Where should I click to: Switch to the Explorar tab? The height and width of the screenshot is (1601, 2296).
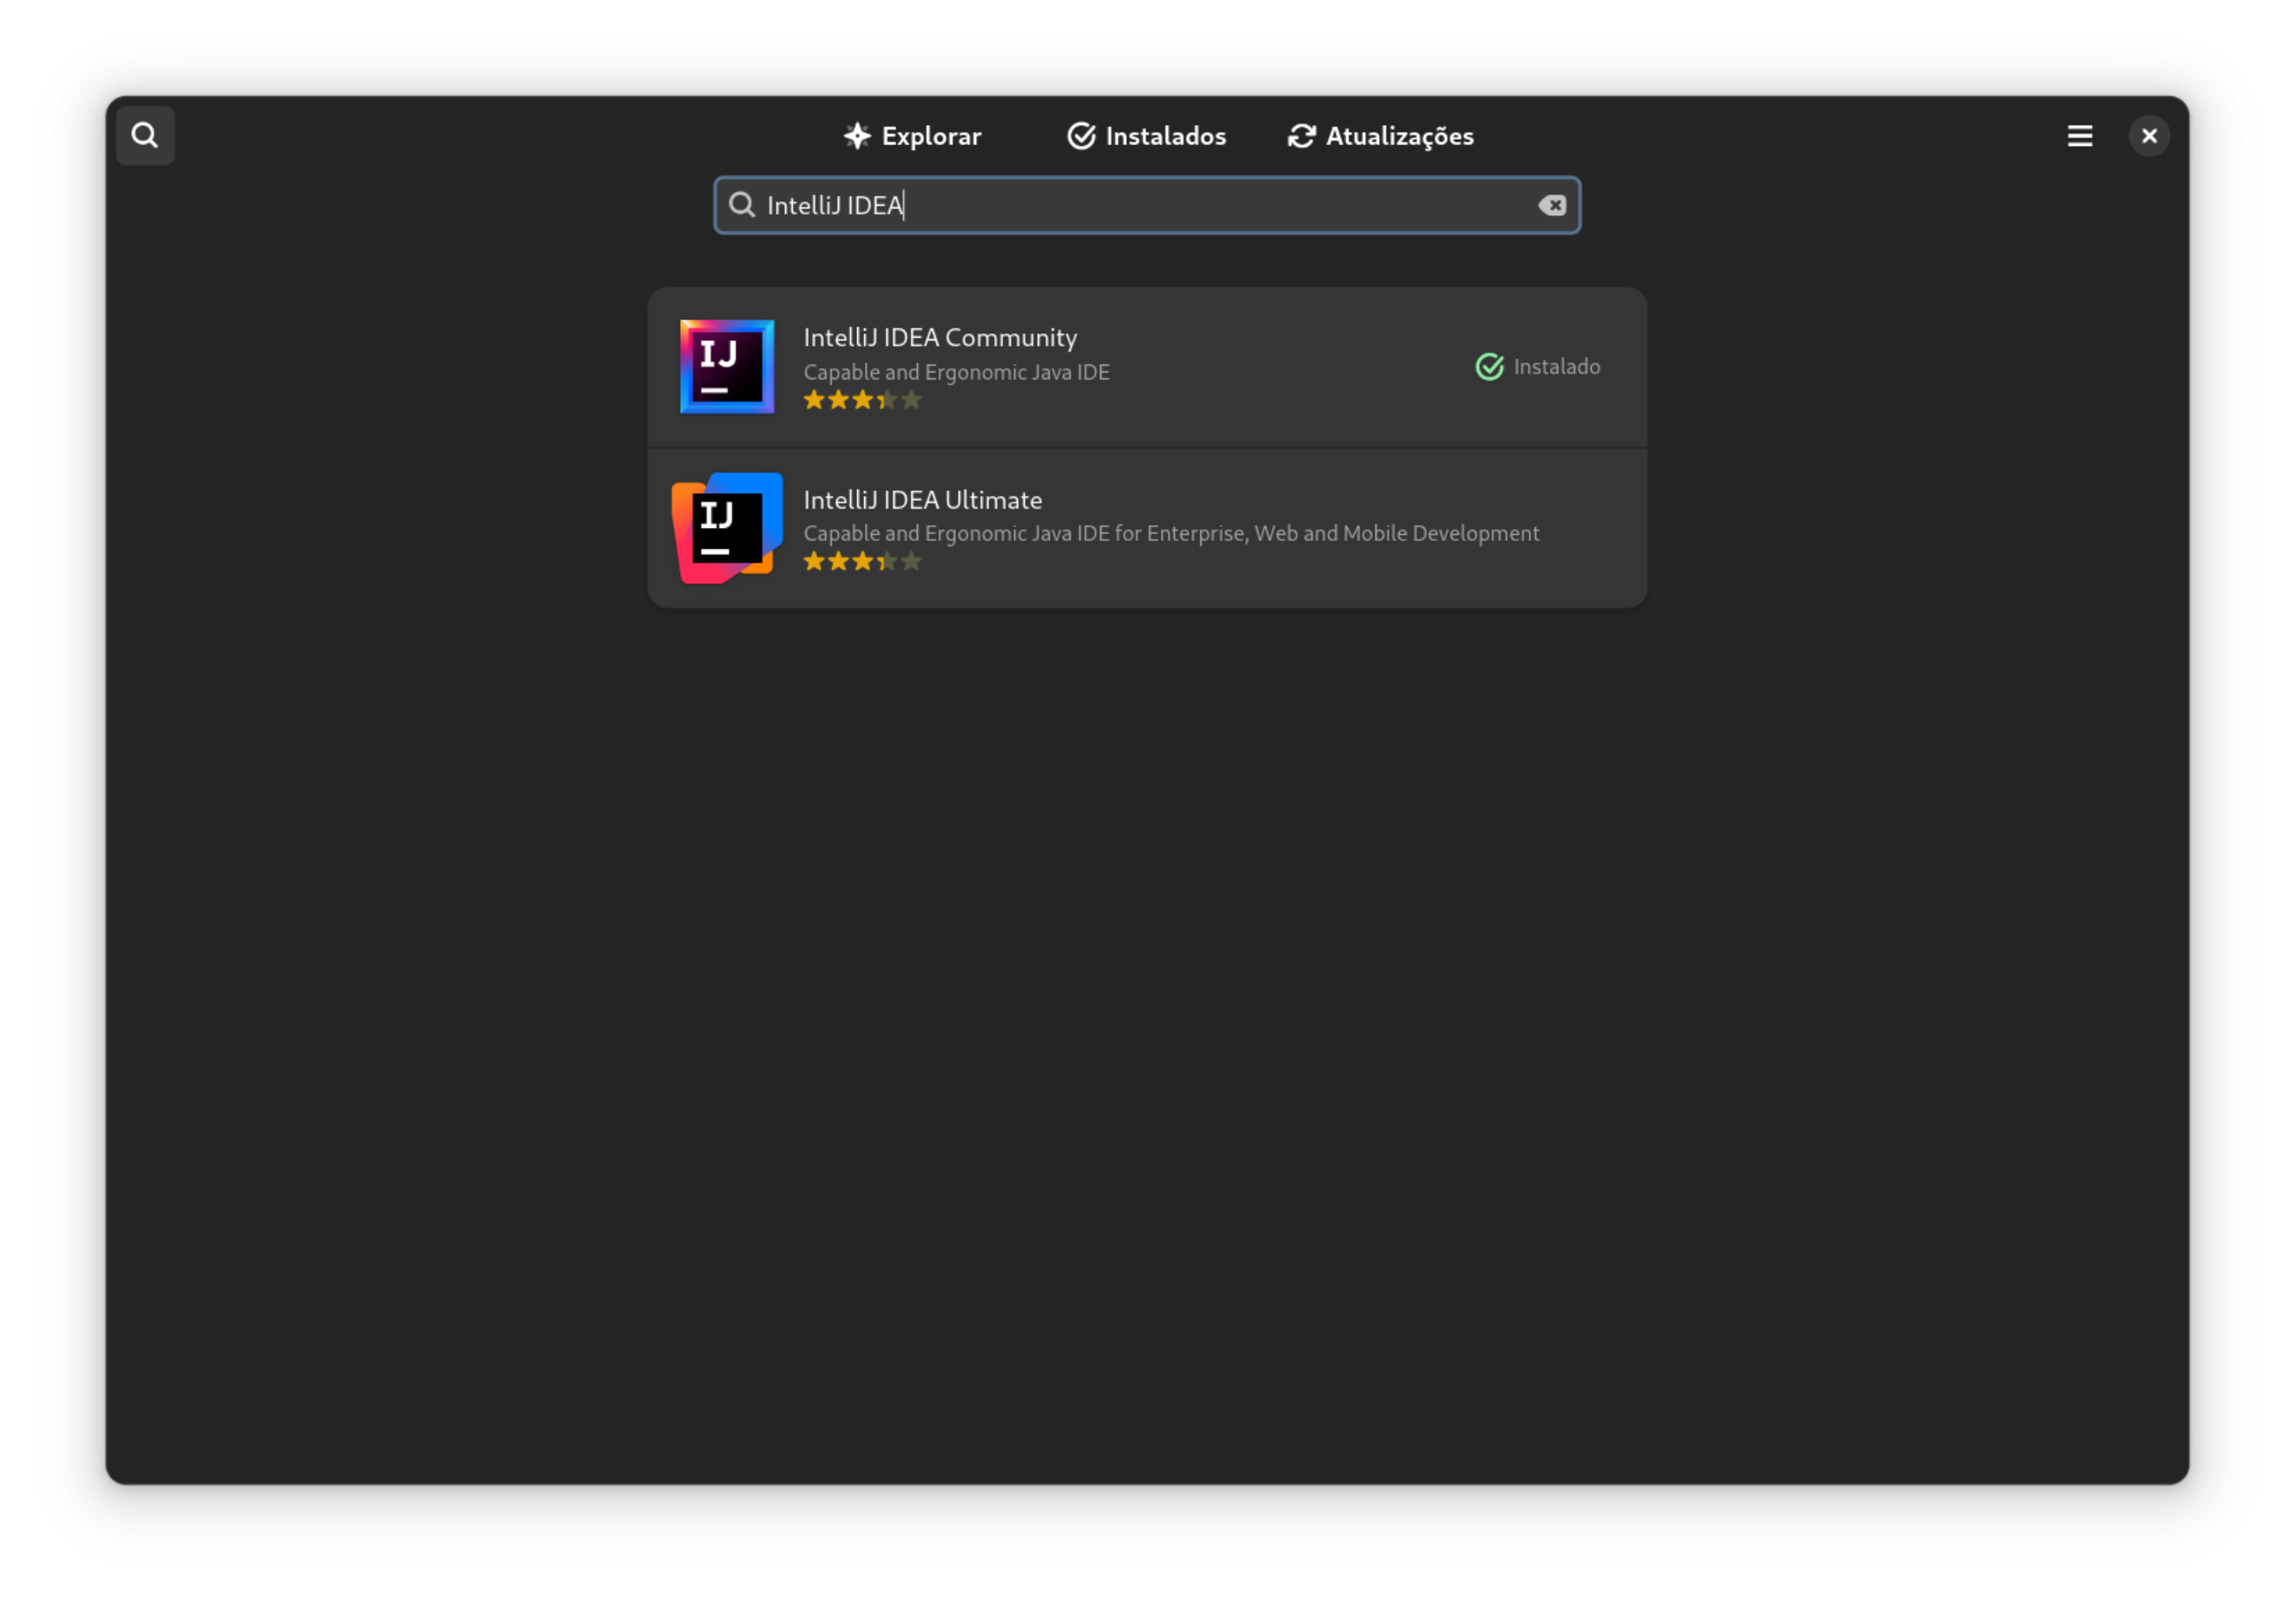(911, 135)
